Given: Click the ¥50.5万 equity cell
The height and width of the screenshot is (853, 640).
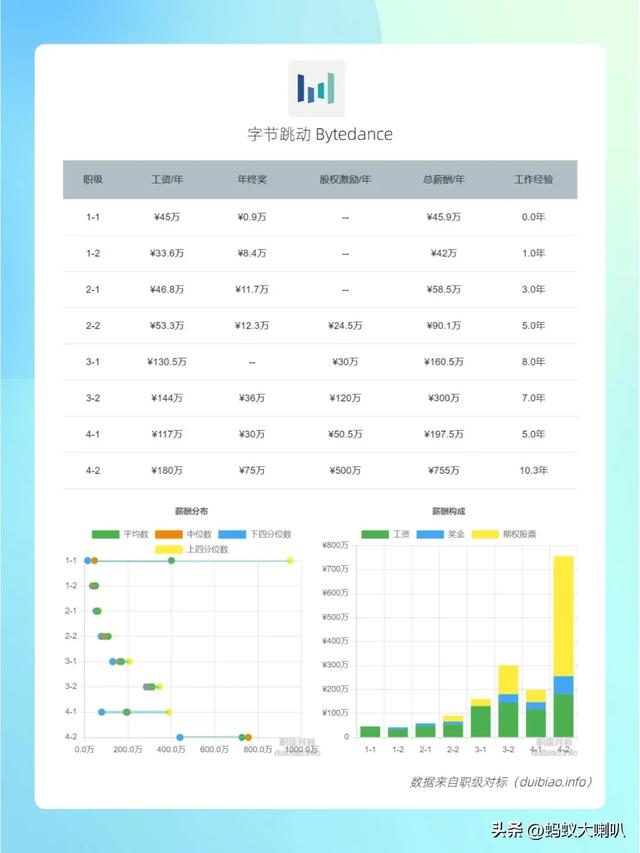Looking at the screenshot, I should pos(345,434).
